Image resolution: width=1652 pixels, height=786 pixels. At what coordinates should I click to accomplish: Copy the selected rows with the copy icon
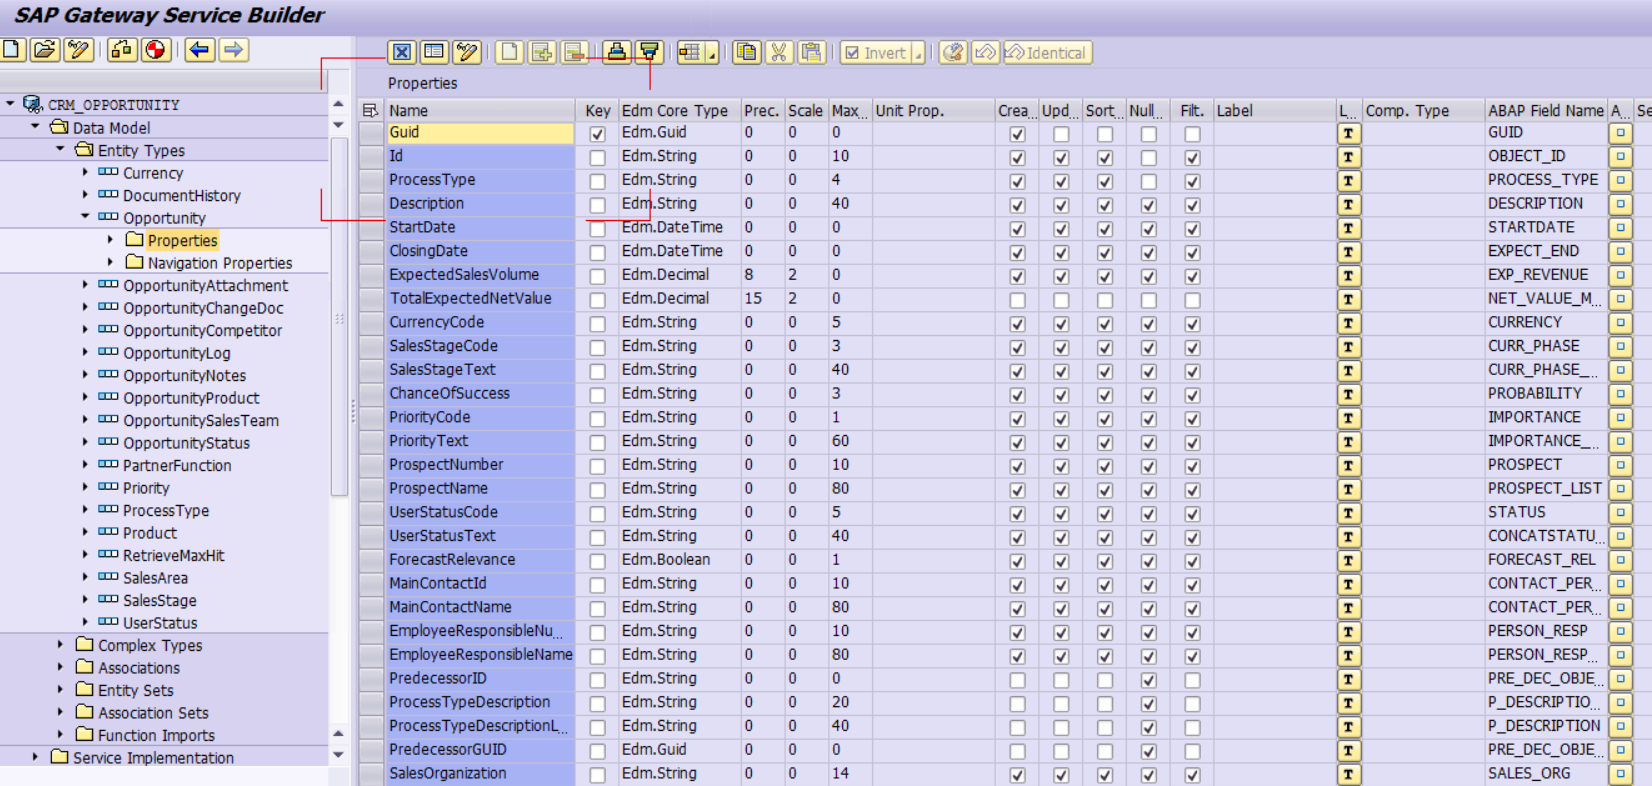[747, 52]
